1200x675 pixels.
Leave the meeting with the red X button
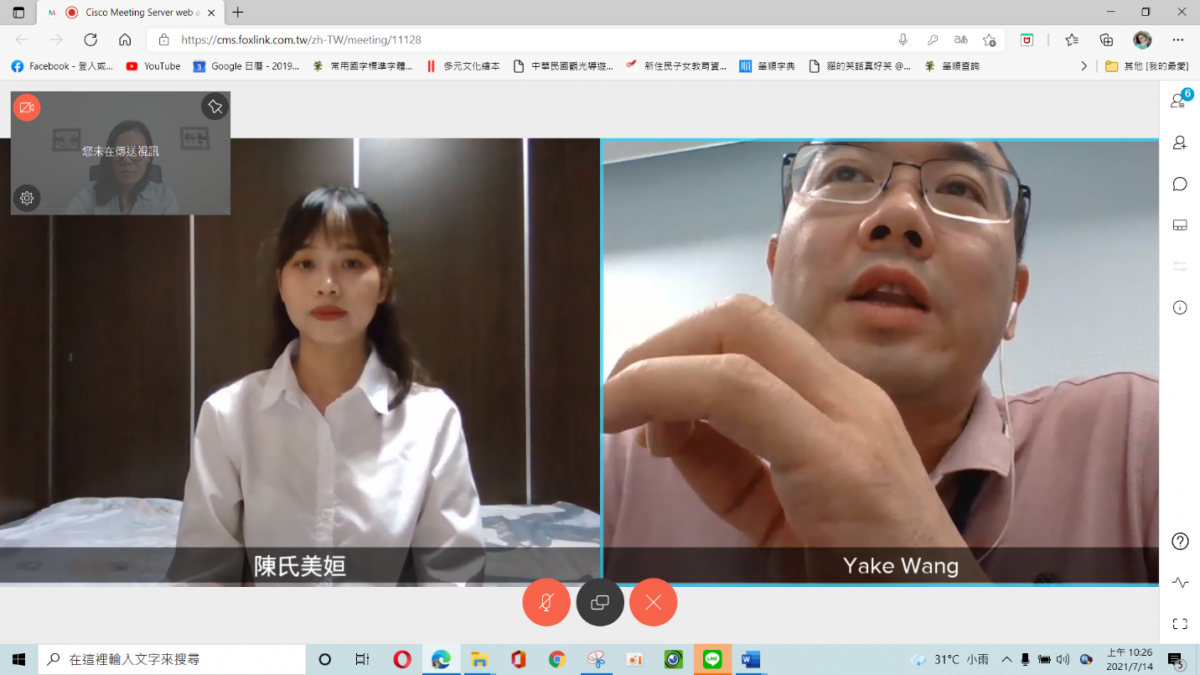[653, 602]
